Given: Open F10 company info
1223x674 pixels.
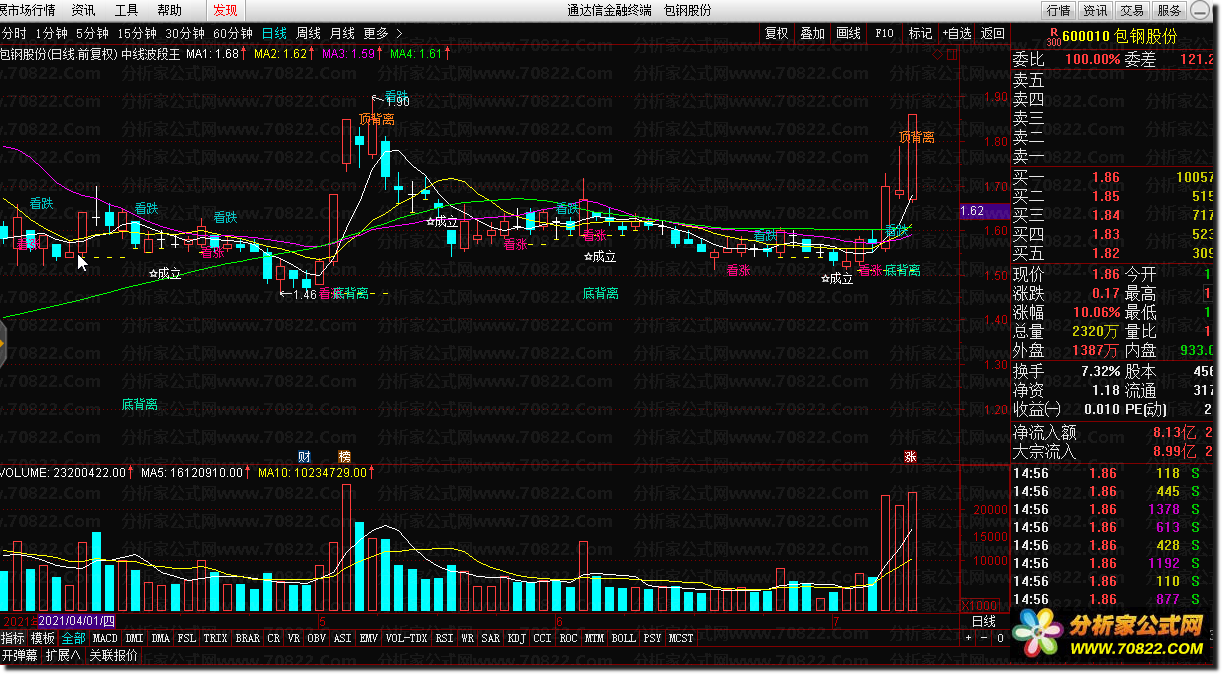Looking at the screenshot, I should click(x=885, y=33).
